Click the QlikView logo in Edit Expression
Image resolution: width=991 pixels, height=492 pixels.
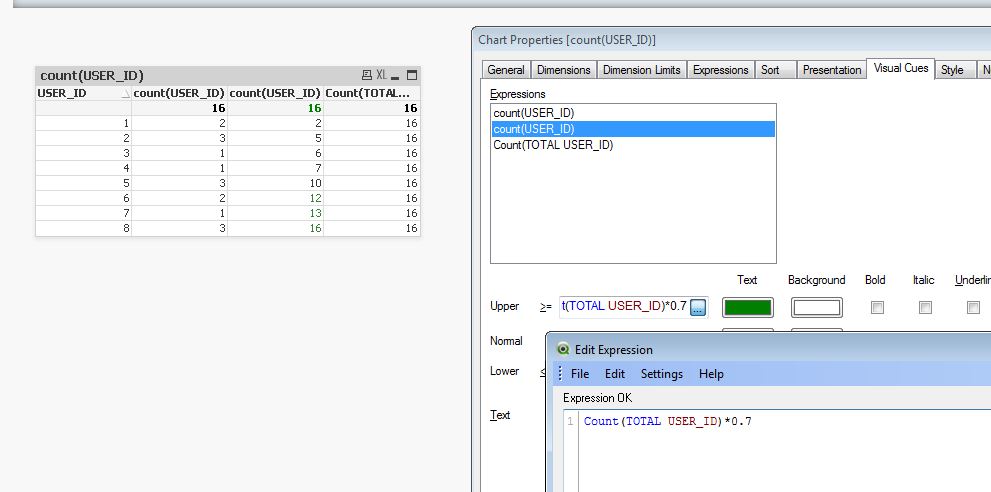pyautogui.click(x=563, y=350)
